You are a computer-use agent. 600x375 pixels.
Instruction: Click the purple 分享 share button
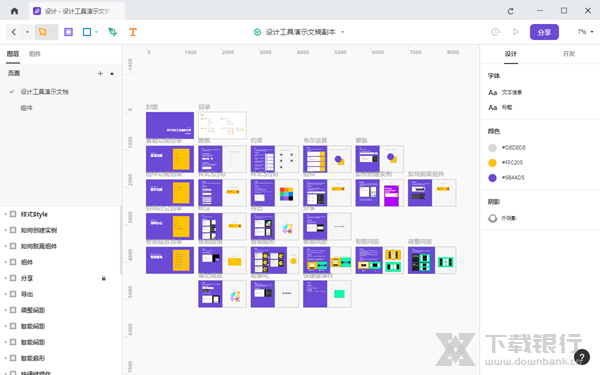coord(544,32)
